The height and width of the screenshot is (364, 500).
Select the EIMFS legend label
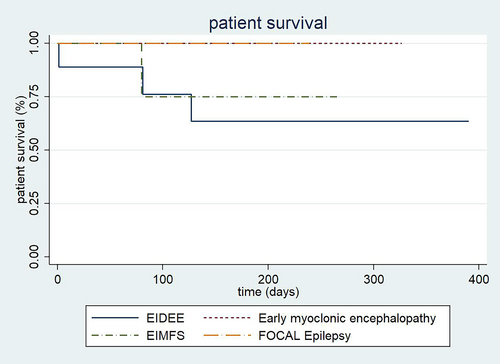[x=166, y=335]
